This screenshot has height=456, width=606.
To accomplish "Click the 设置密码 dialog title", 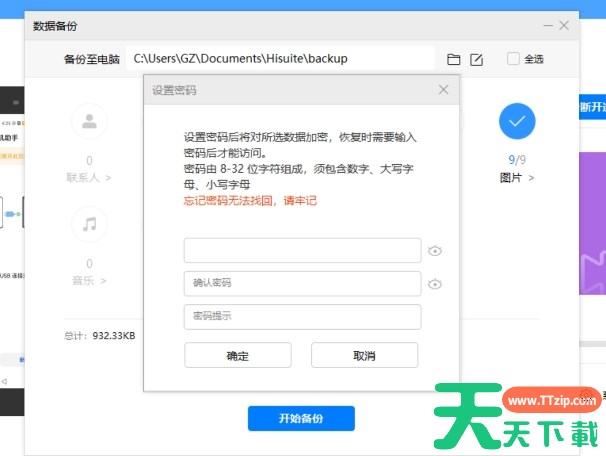I will pyautogui.click(x=174, y=90).
